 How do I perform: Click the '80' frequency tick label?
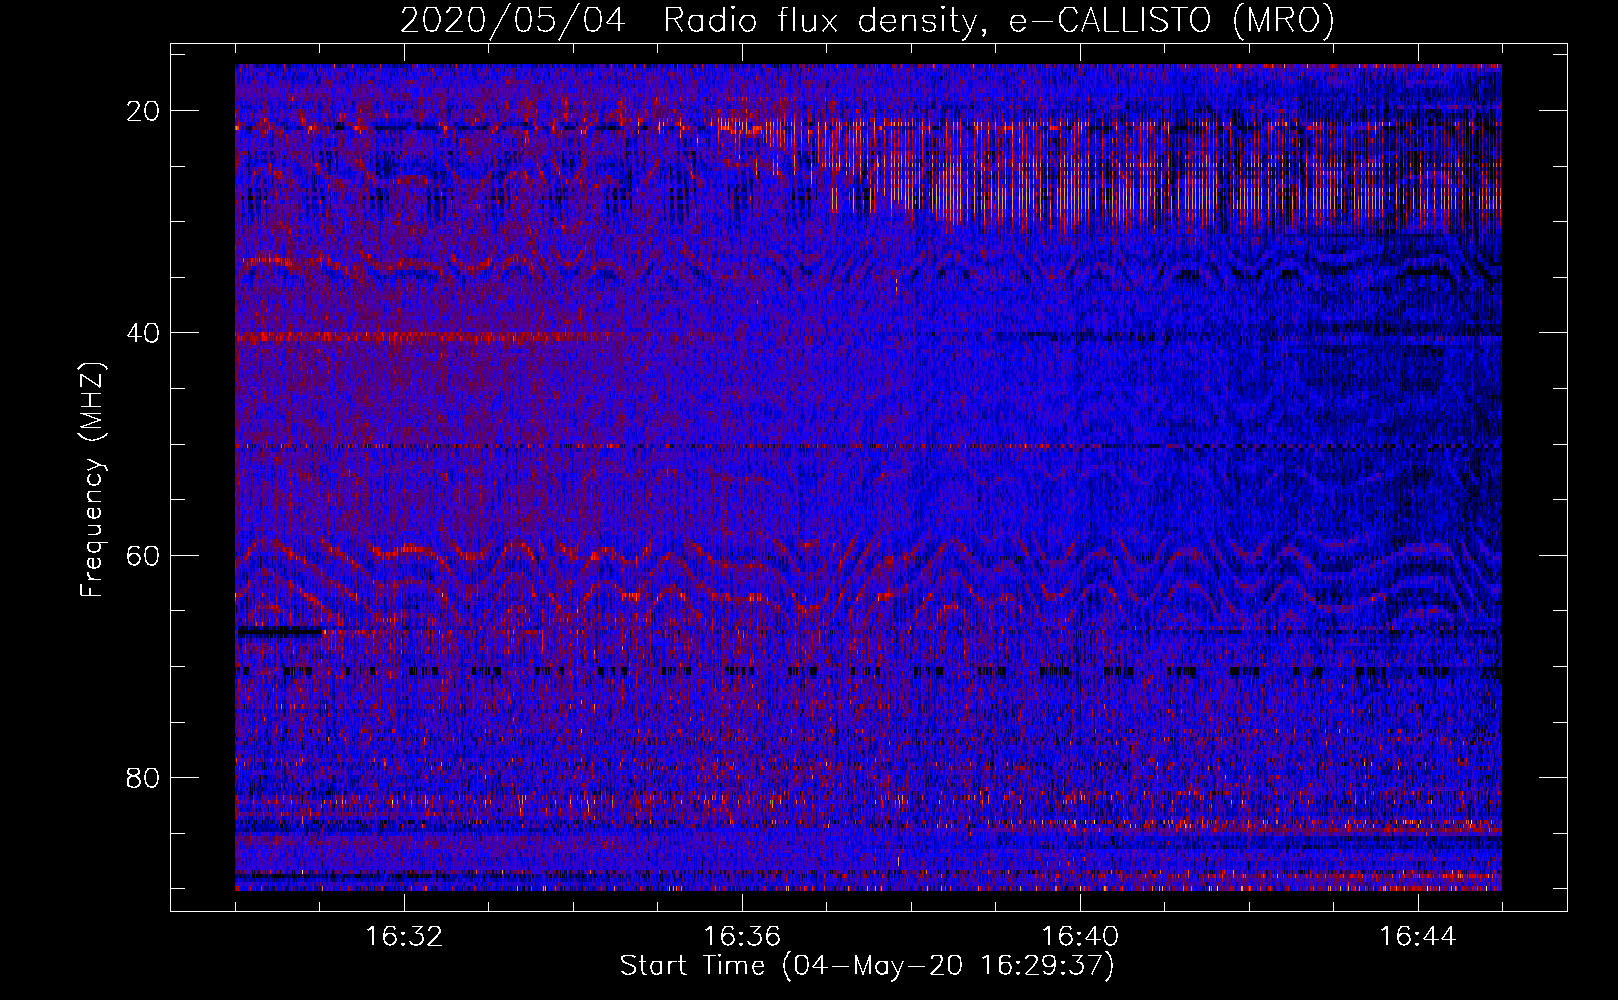(144, 778)
